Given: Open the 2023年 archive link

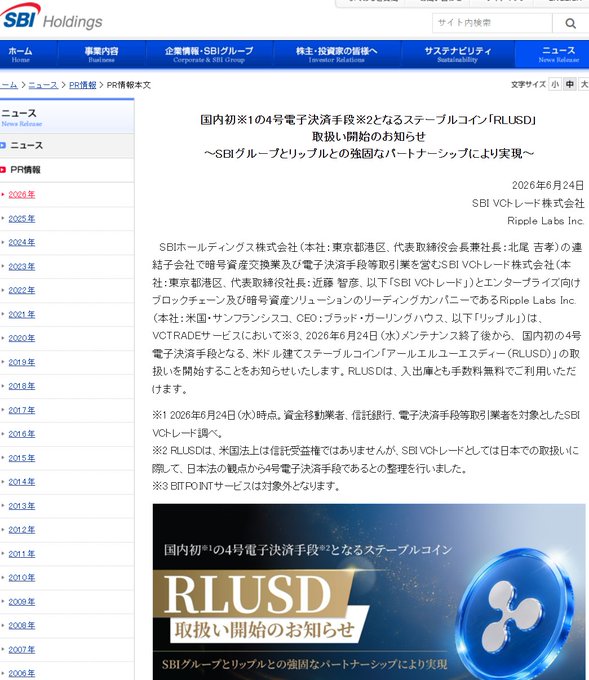Looking at the screenshot, I should (22, 267).
